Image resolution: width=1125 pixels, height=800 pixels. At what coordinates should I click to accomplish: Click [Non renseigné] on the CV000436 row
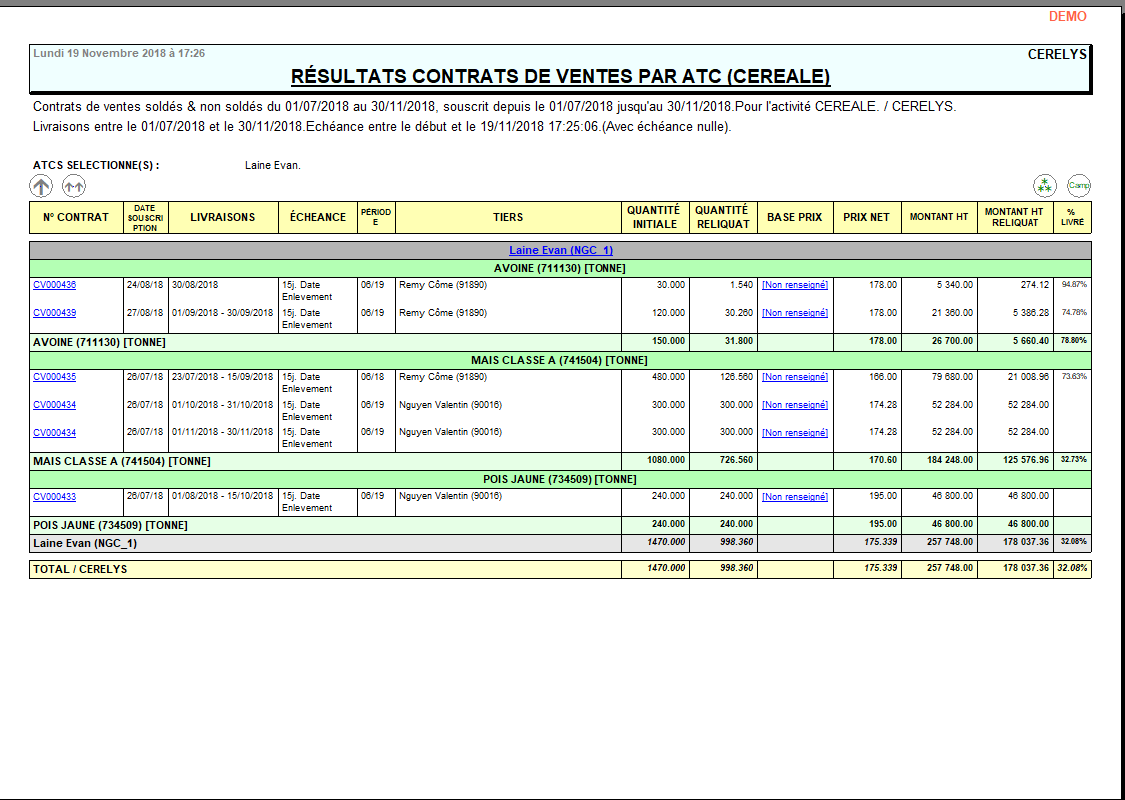click(795, 285)
